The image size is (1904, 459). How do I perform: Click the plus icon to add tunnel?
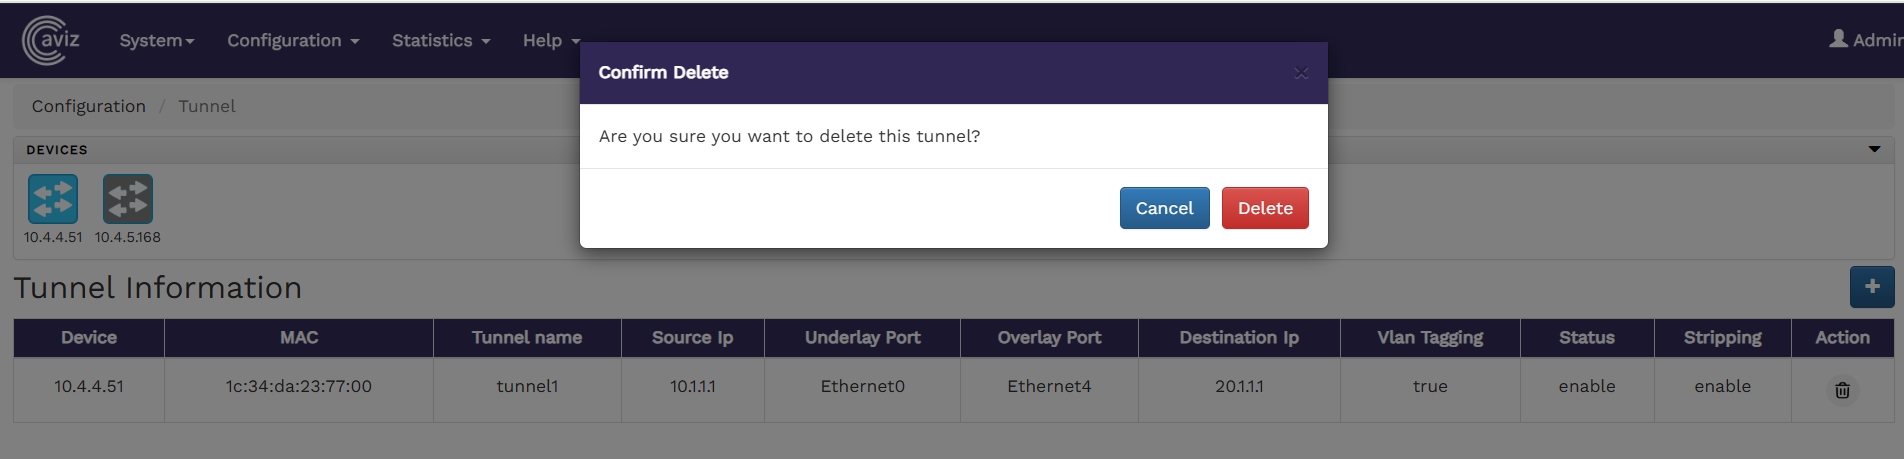pos(1872,287)
